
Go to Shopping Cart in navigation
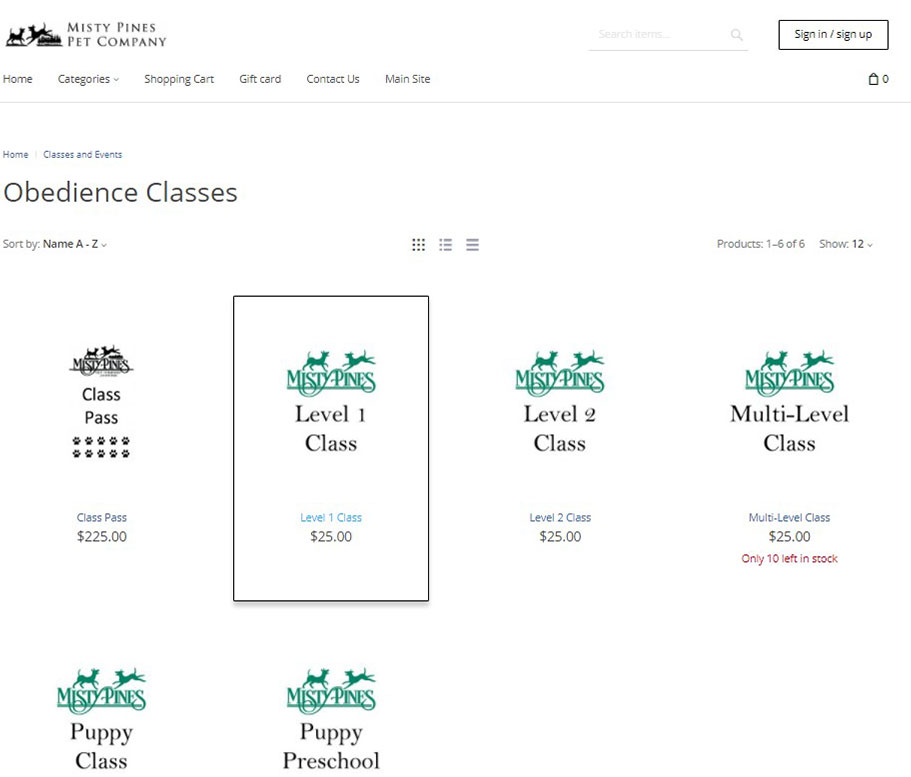click(x=179, y=79)
